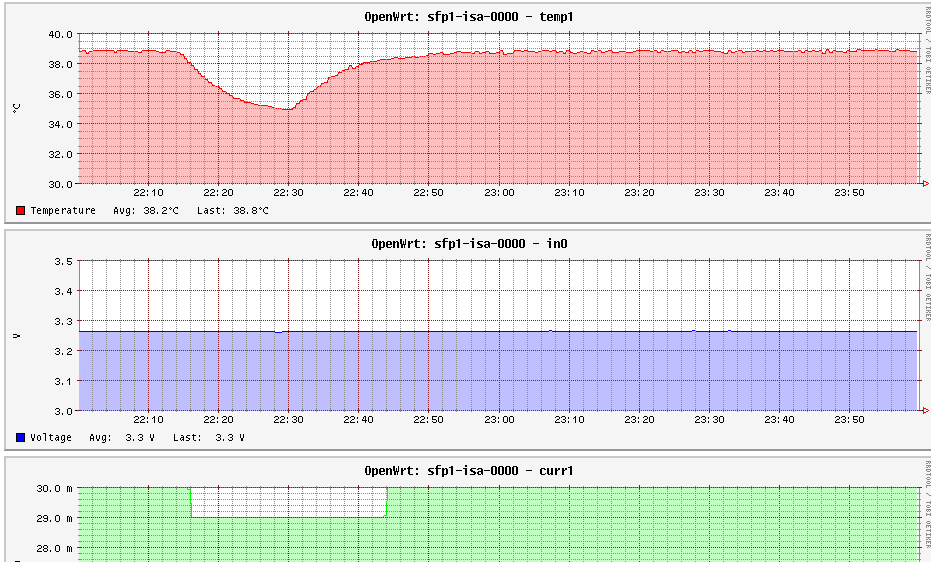Click the '3.4' tick on the in0 y-axis
Screen dimensions: 931x562
[x=64, y=291]
